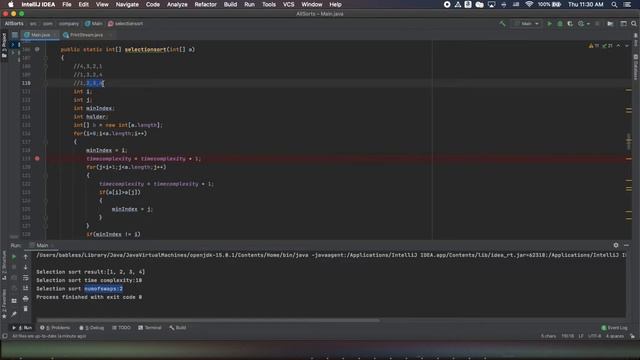Screen dimensions: 640x360
Task: Open the Run tool window button
Action: (x=22, y=328)
